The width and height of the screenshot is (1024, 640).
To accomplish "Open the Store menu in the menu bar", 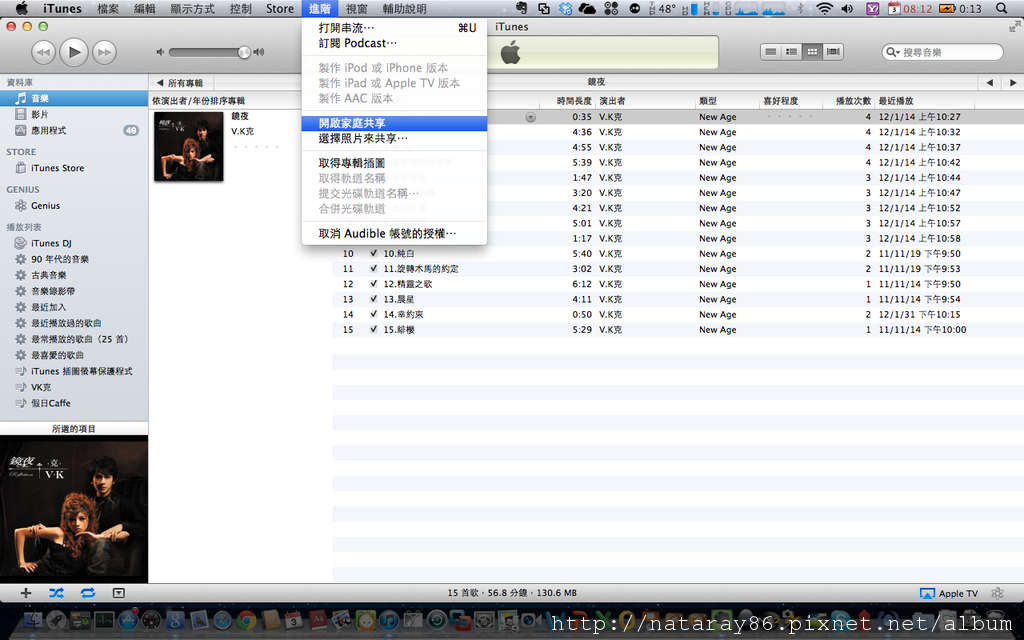I will click(280, 8).
